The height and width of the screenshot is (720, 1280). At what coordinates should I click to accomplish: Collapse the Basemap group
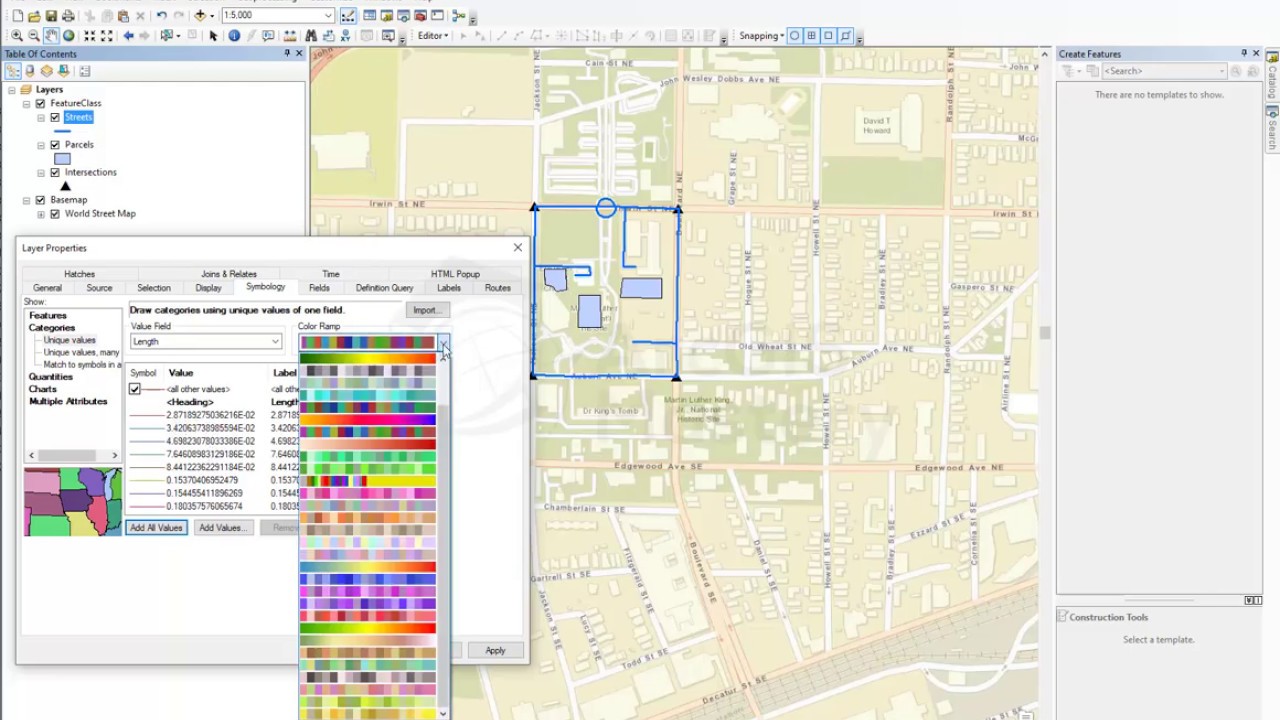(x=26, y=200)
